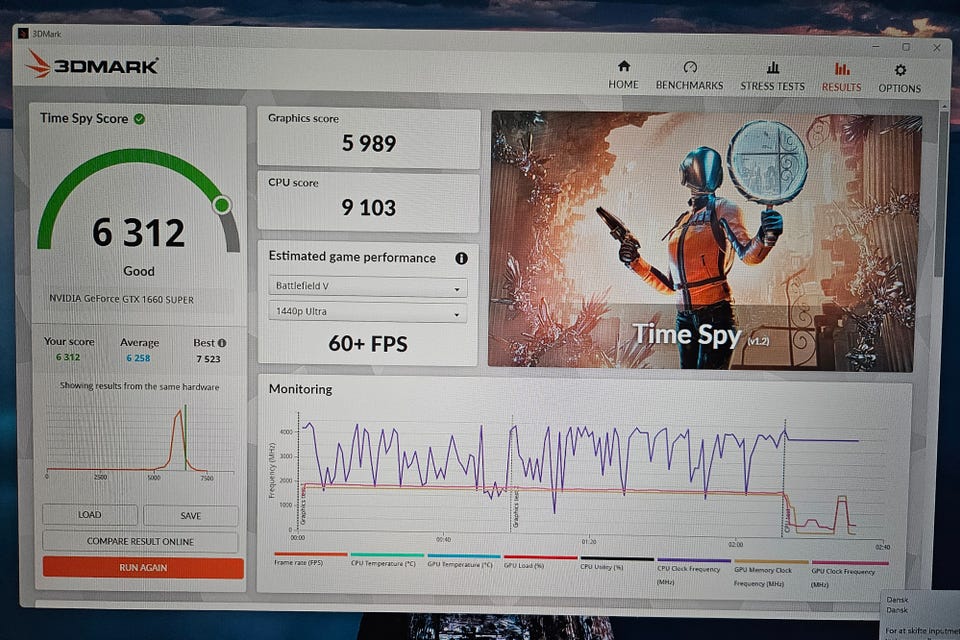Viewport: 960px width, 640px height.
Task: Click Your score value 6 312
Action: (68, 357)
